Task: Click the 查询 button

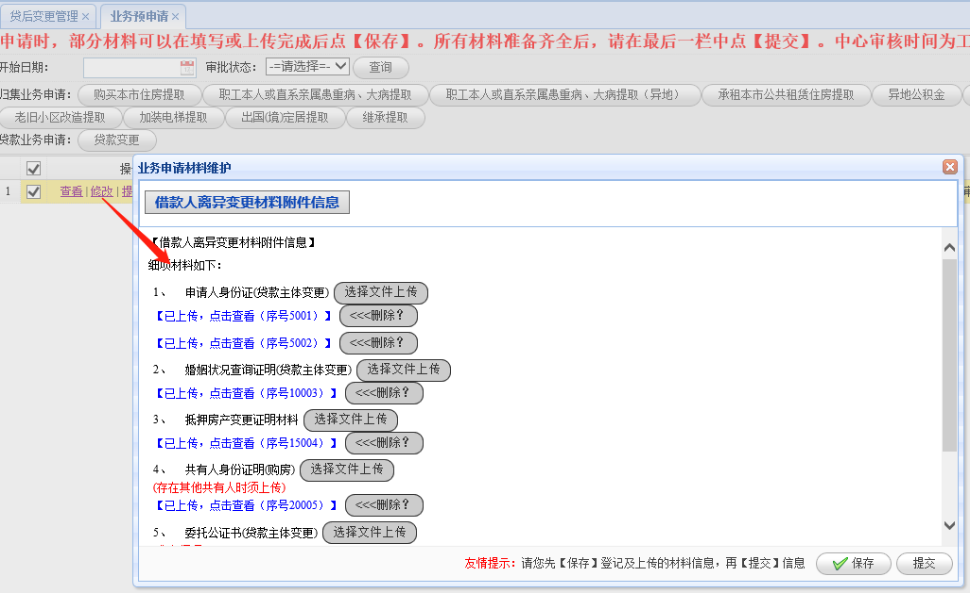Action: [380, 67]
